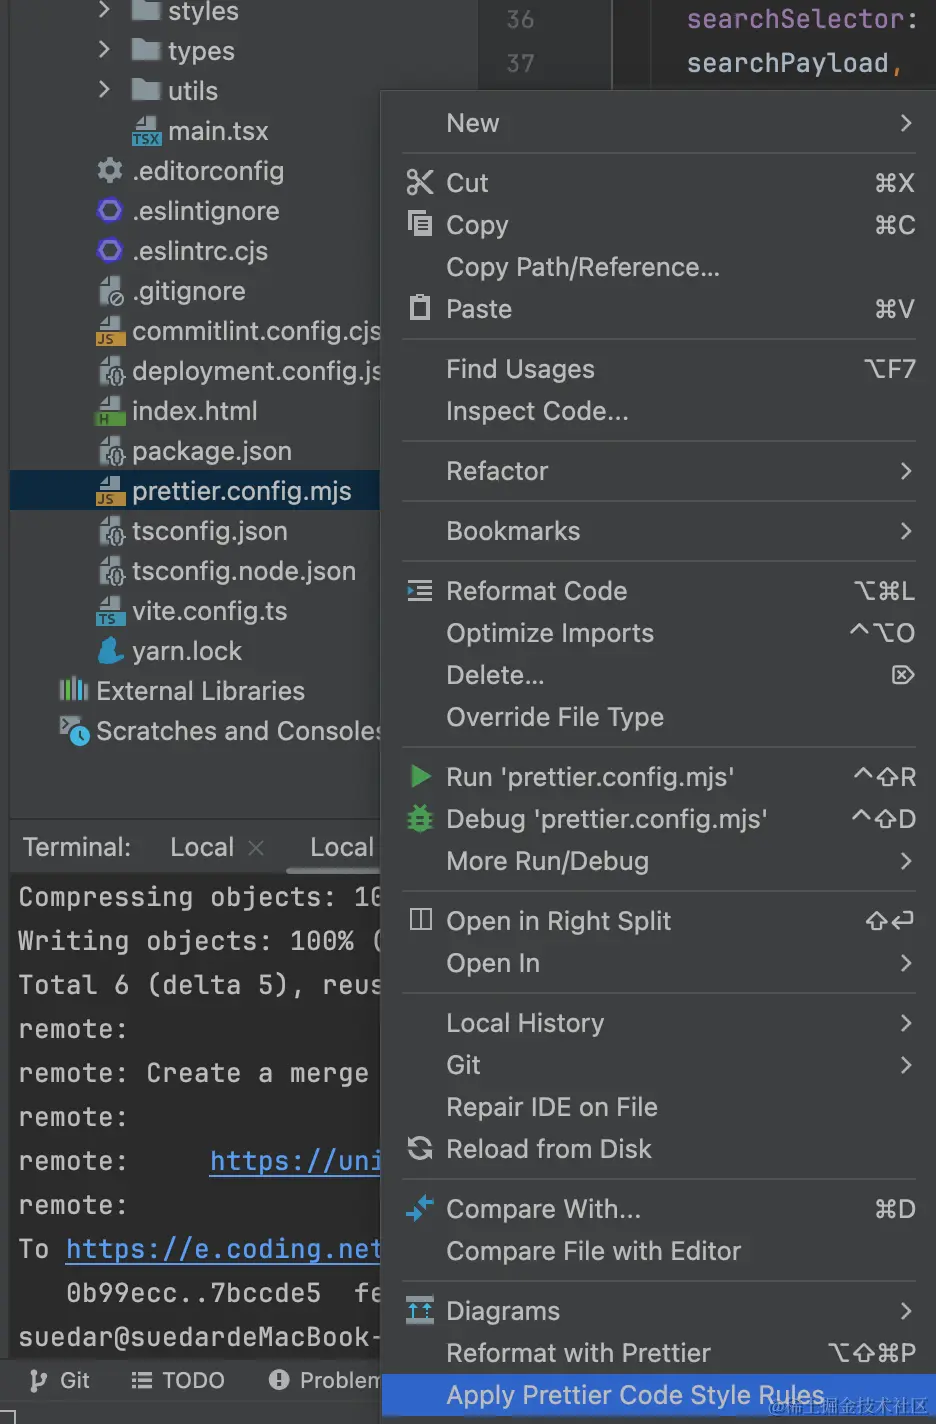
Task: Open the e.coding.net link in terminal
Action: (x=222, y=1248)
